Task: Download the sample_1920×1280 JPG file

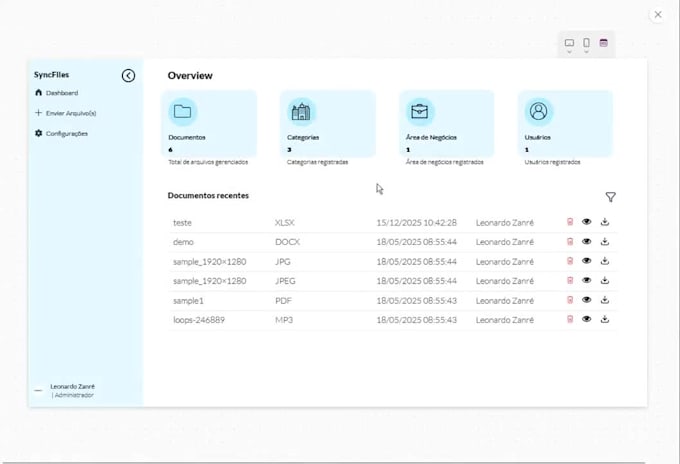Action: (x=605, y=261)
